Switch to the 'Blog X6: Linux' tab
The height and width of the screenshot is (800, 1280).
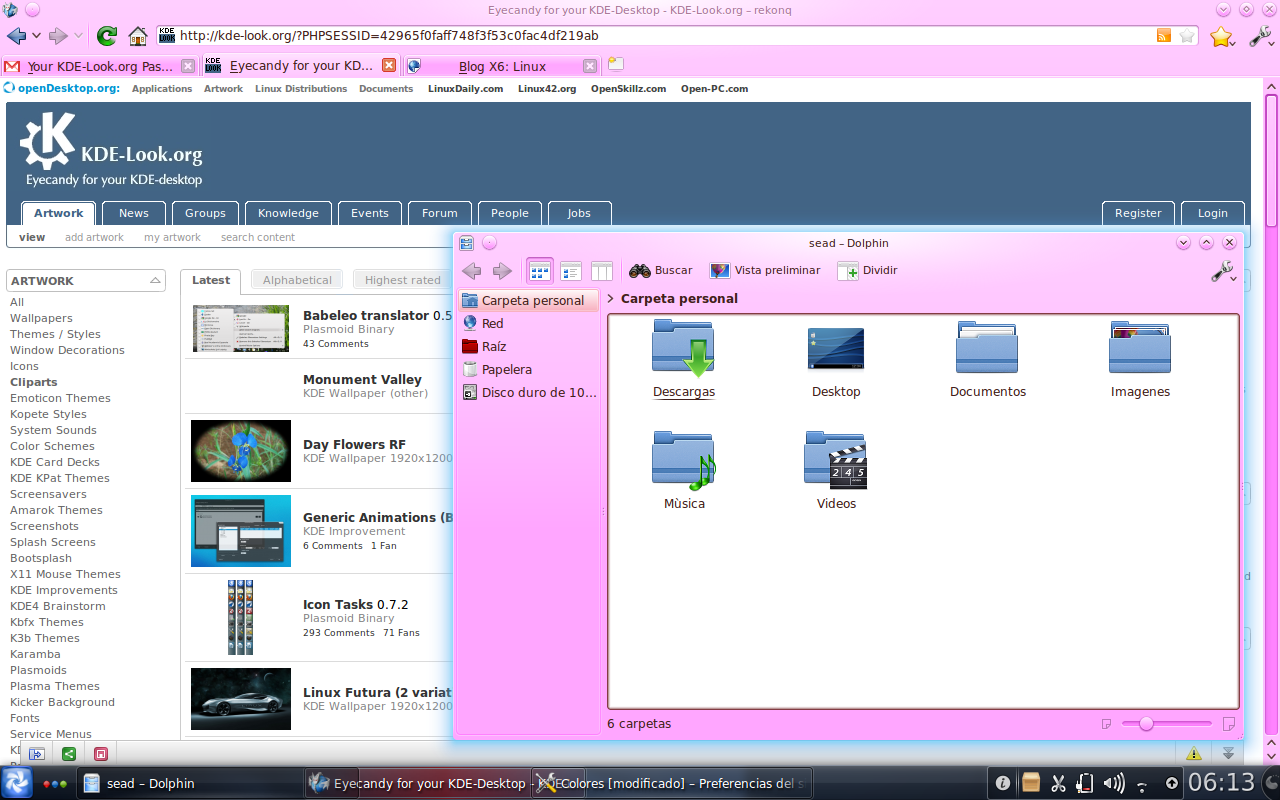[502, 66]
